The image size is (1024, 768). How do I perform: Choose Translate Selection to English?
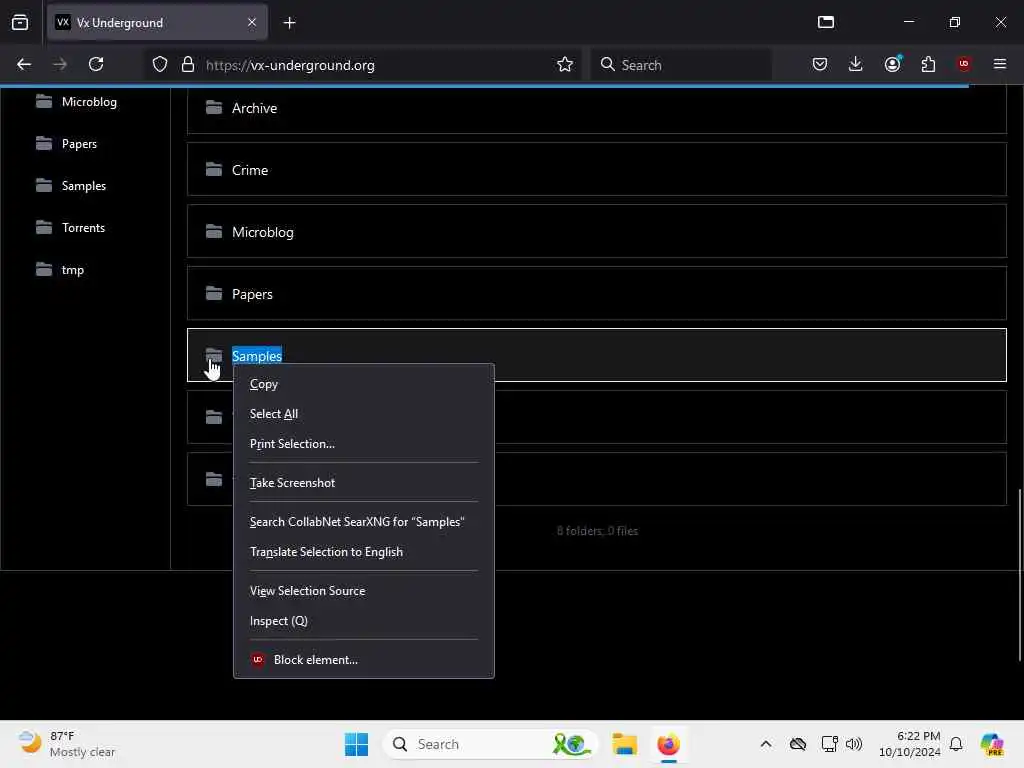pyautogui.click(x=364, y=552)
